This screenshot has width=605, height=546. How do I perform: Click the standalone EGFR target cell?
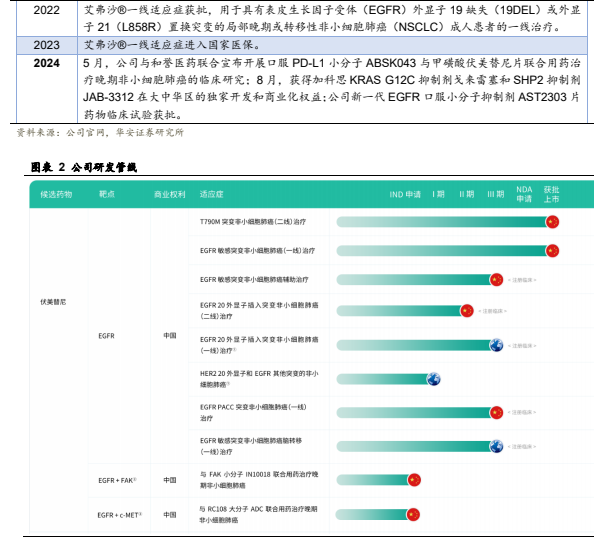106,336
